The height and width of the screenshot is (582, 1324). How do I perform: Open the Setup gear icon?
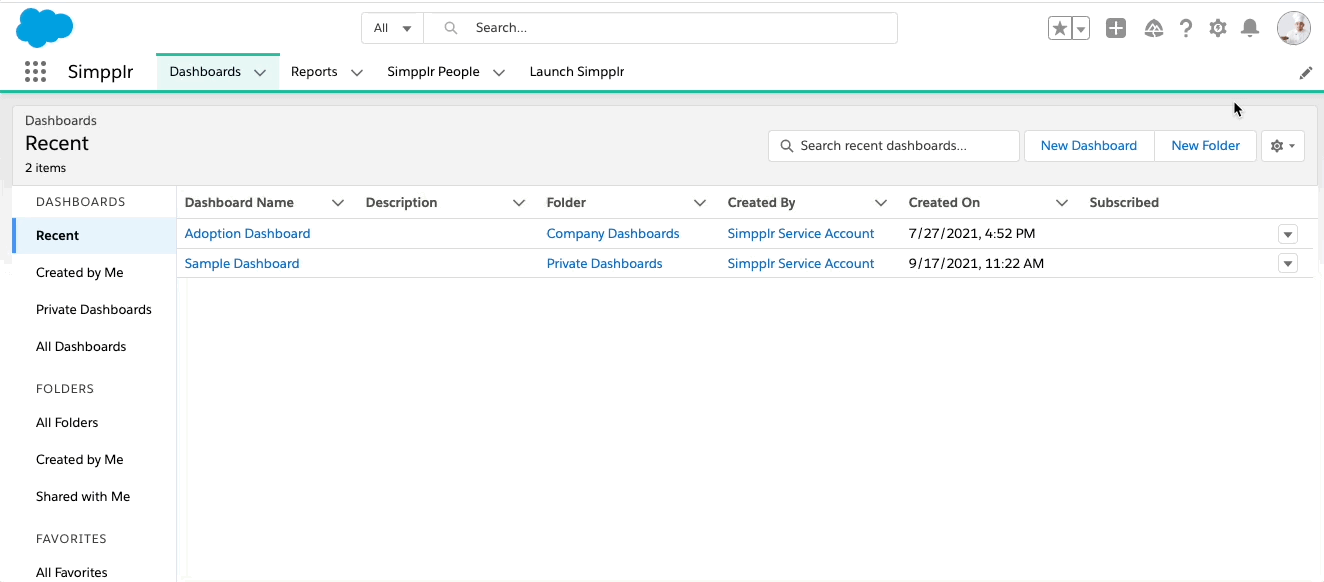(x=1218, y=28)
